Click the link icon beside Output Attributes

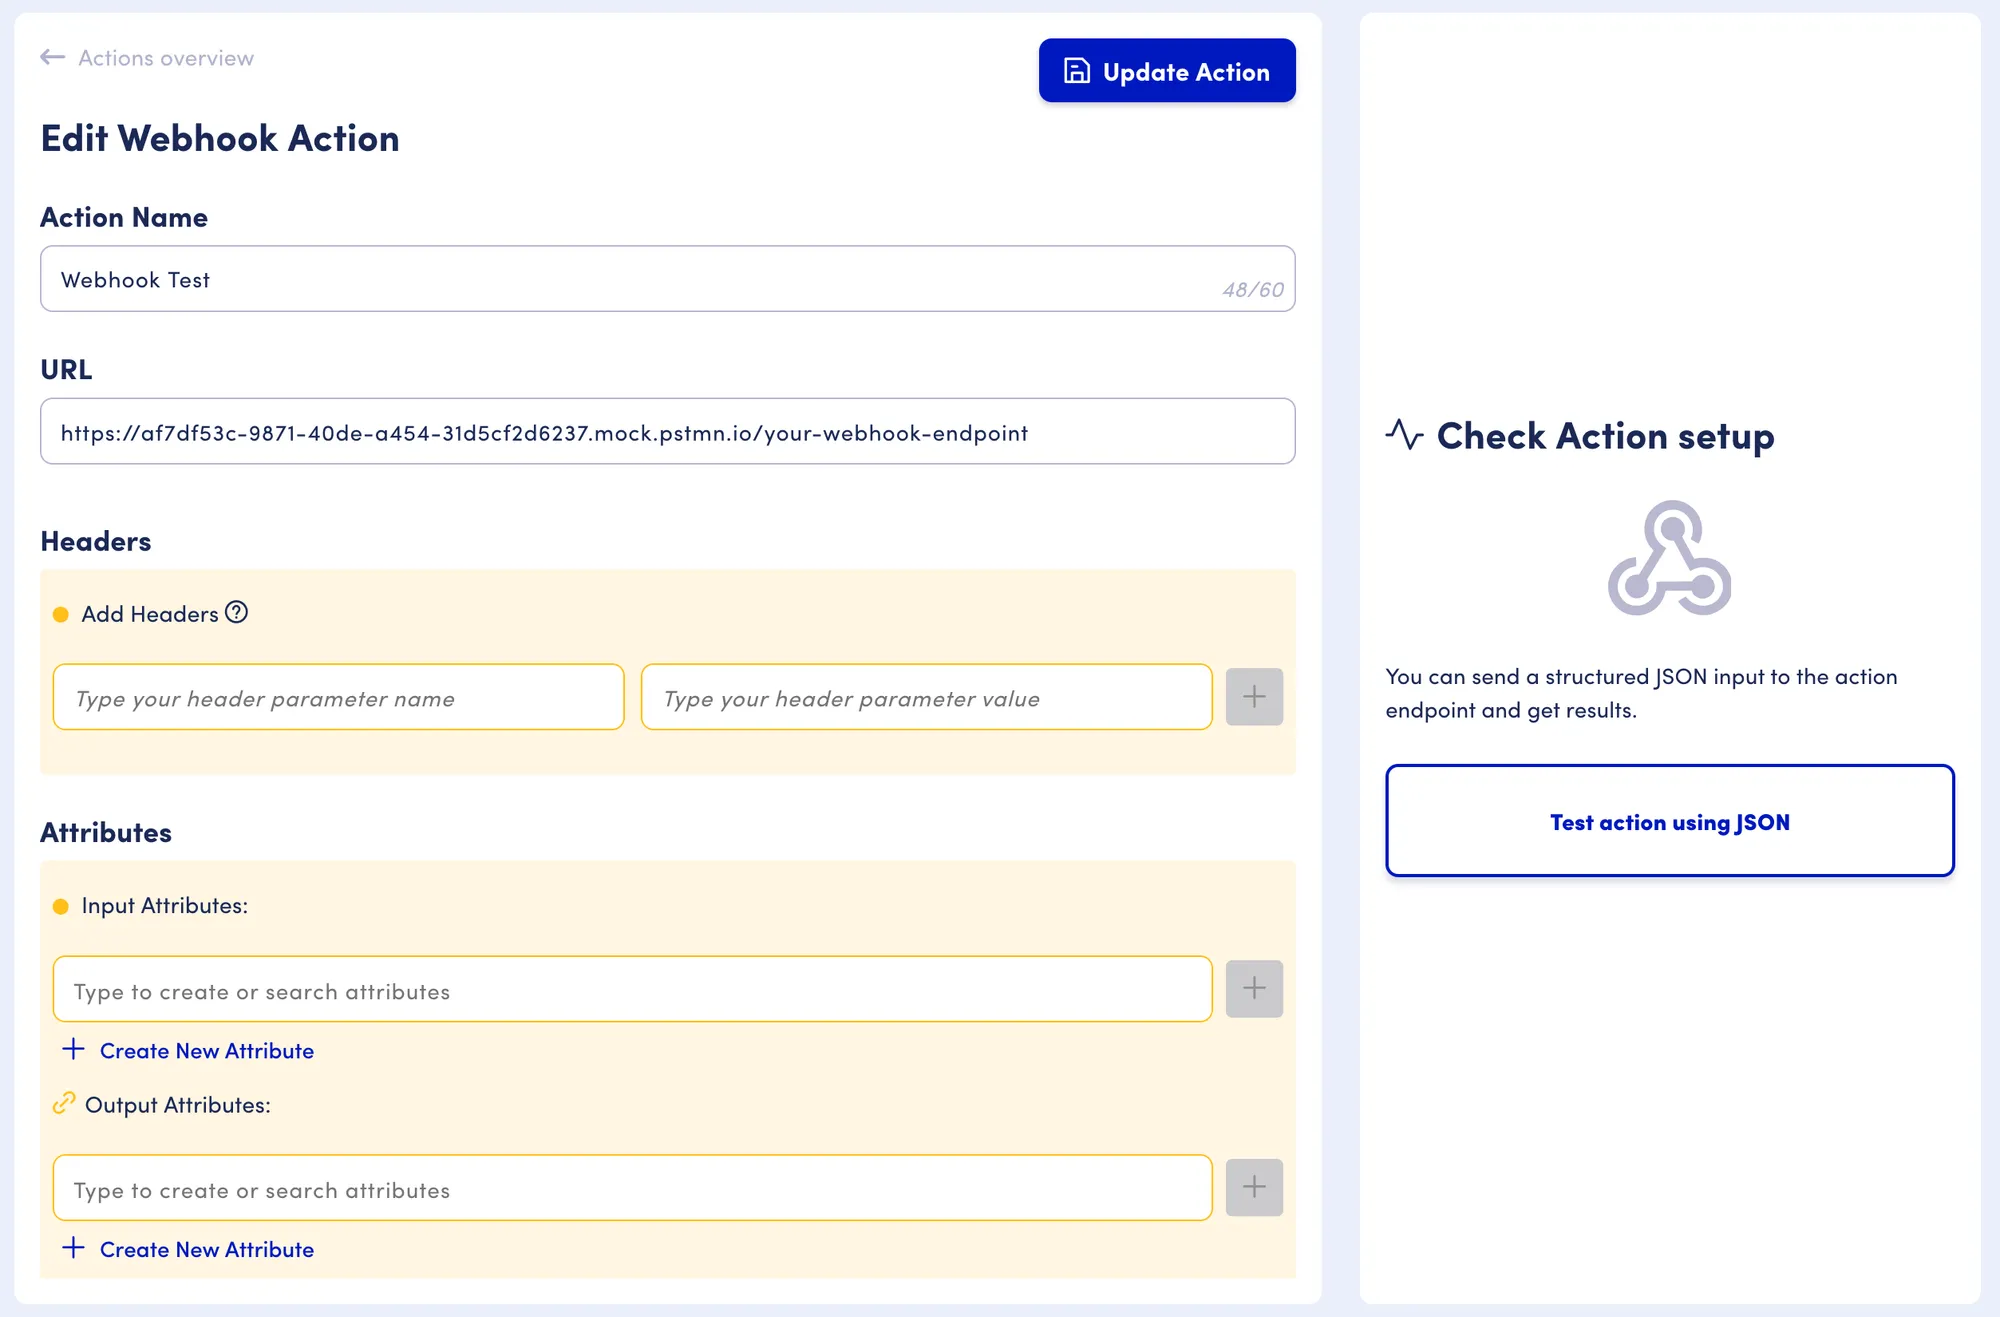point(63,1103)
